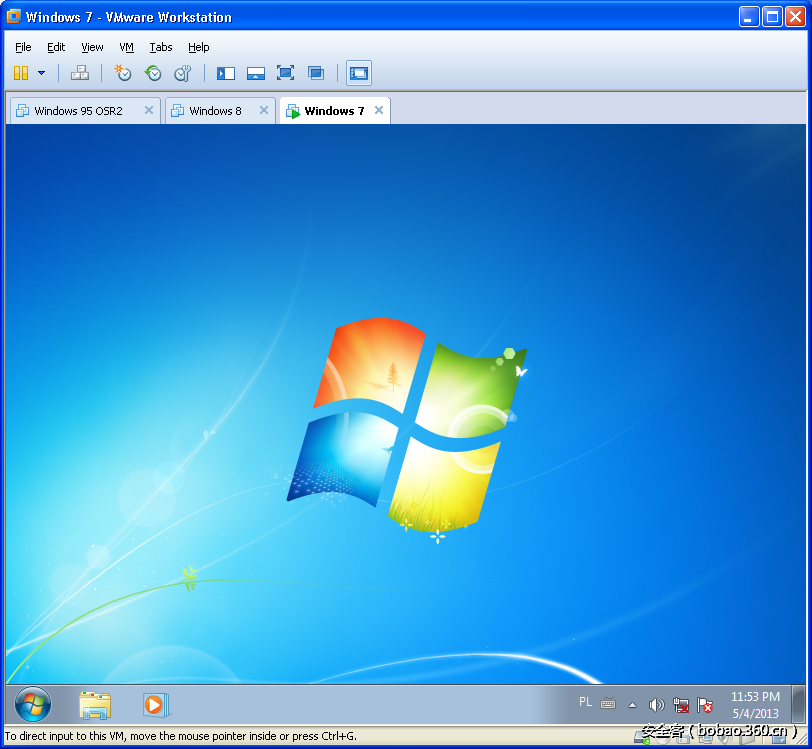Open the volume slider via the speaker icon
The height and width of the screenshot is (749, 812).
point(656,704)
